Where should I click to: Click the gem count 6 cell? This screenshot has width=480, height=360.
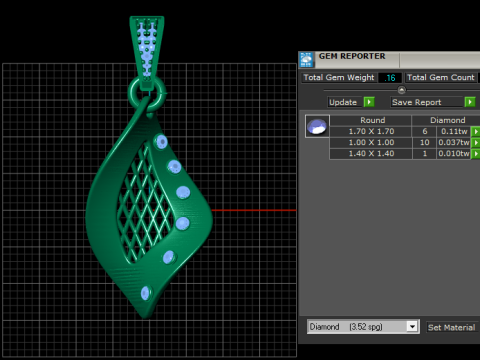click(x=424, y=132)
